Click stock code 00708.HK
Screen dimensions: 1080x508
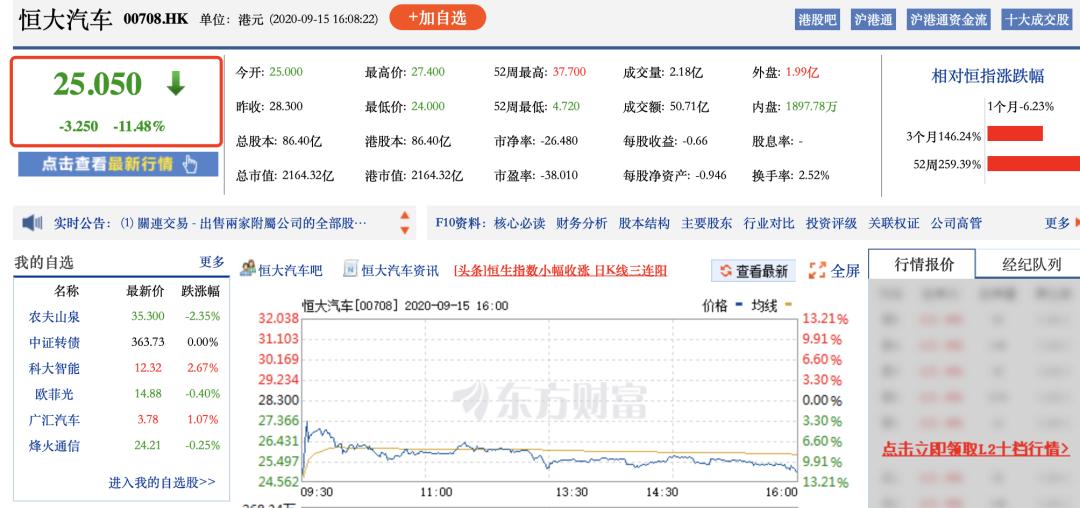coord(156,19)
